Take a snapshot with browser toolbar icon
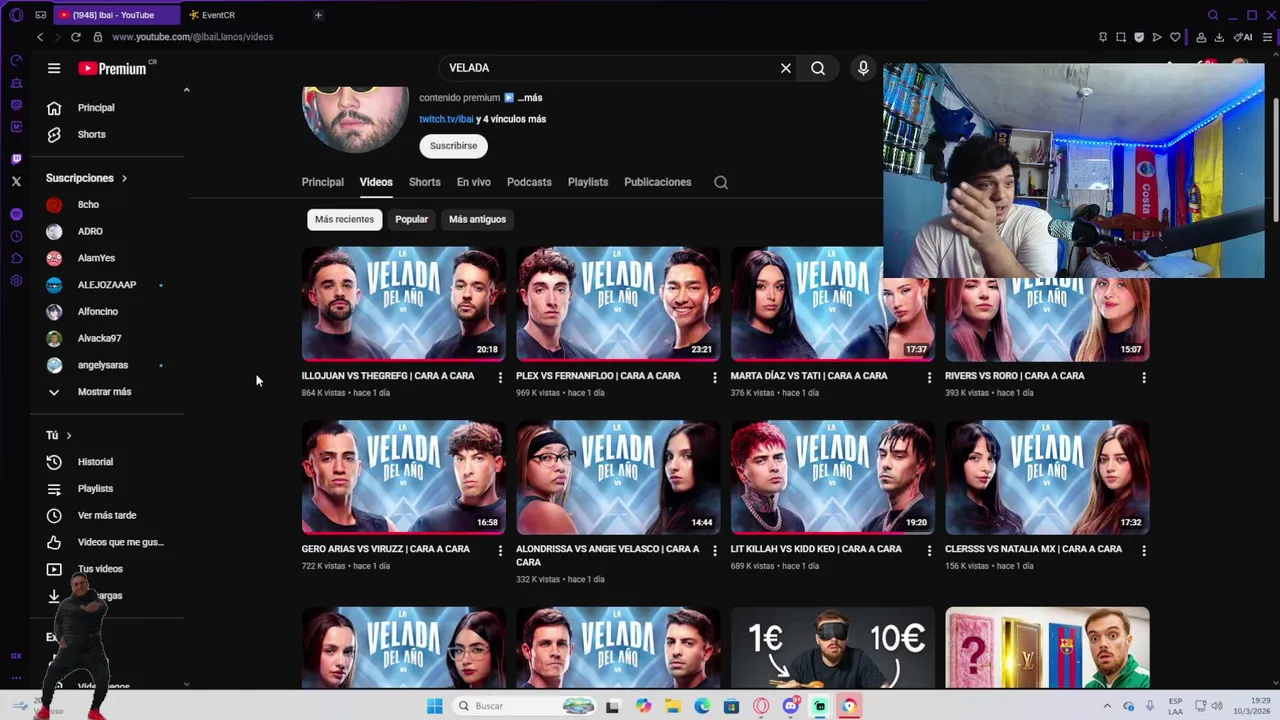The width and height of the screenshot is (1280, 720). [x=1121, y=37]
